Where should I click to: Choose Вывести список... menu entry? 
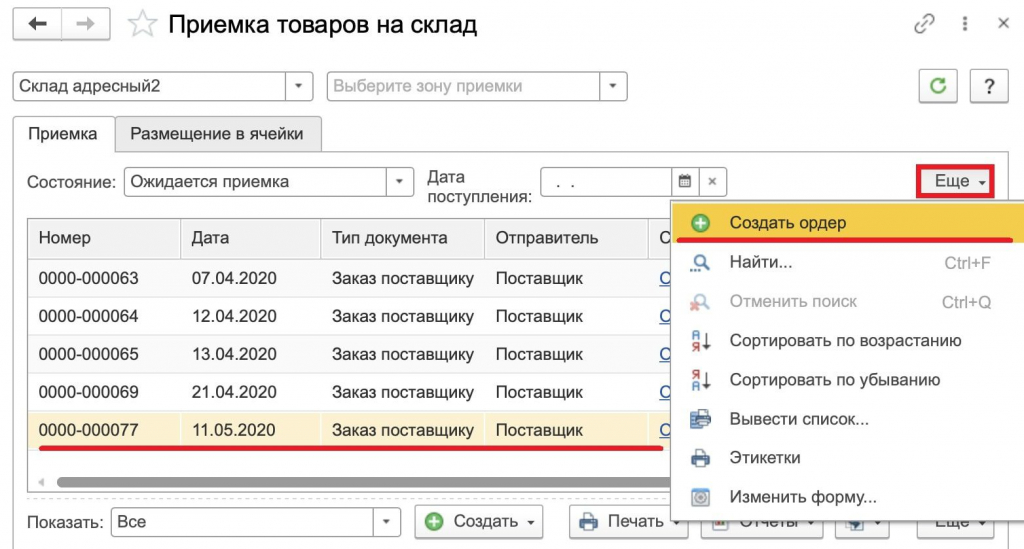pos(848,419)
